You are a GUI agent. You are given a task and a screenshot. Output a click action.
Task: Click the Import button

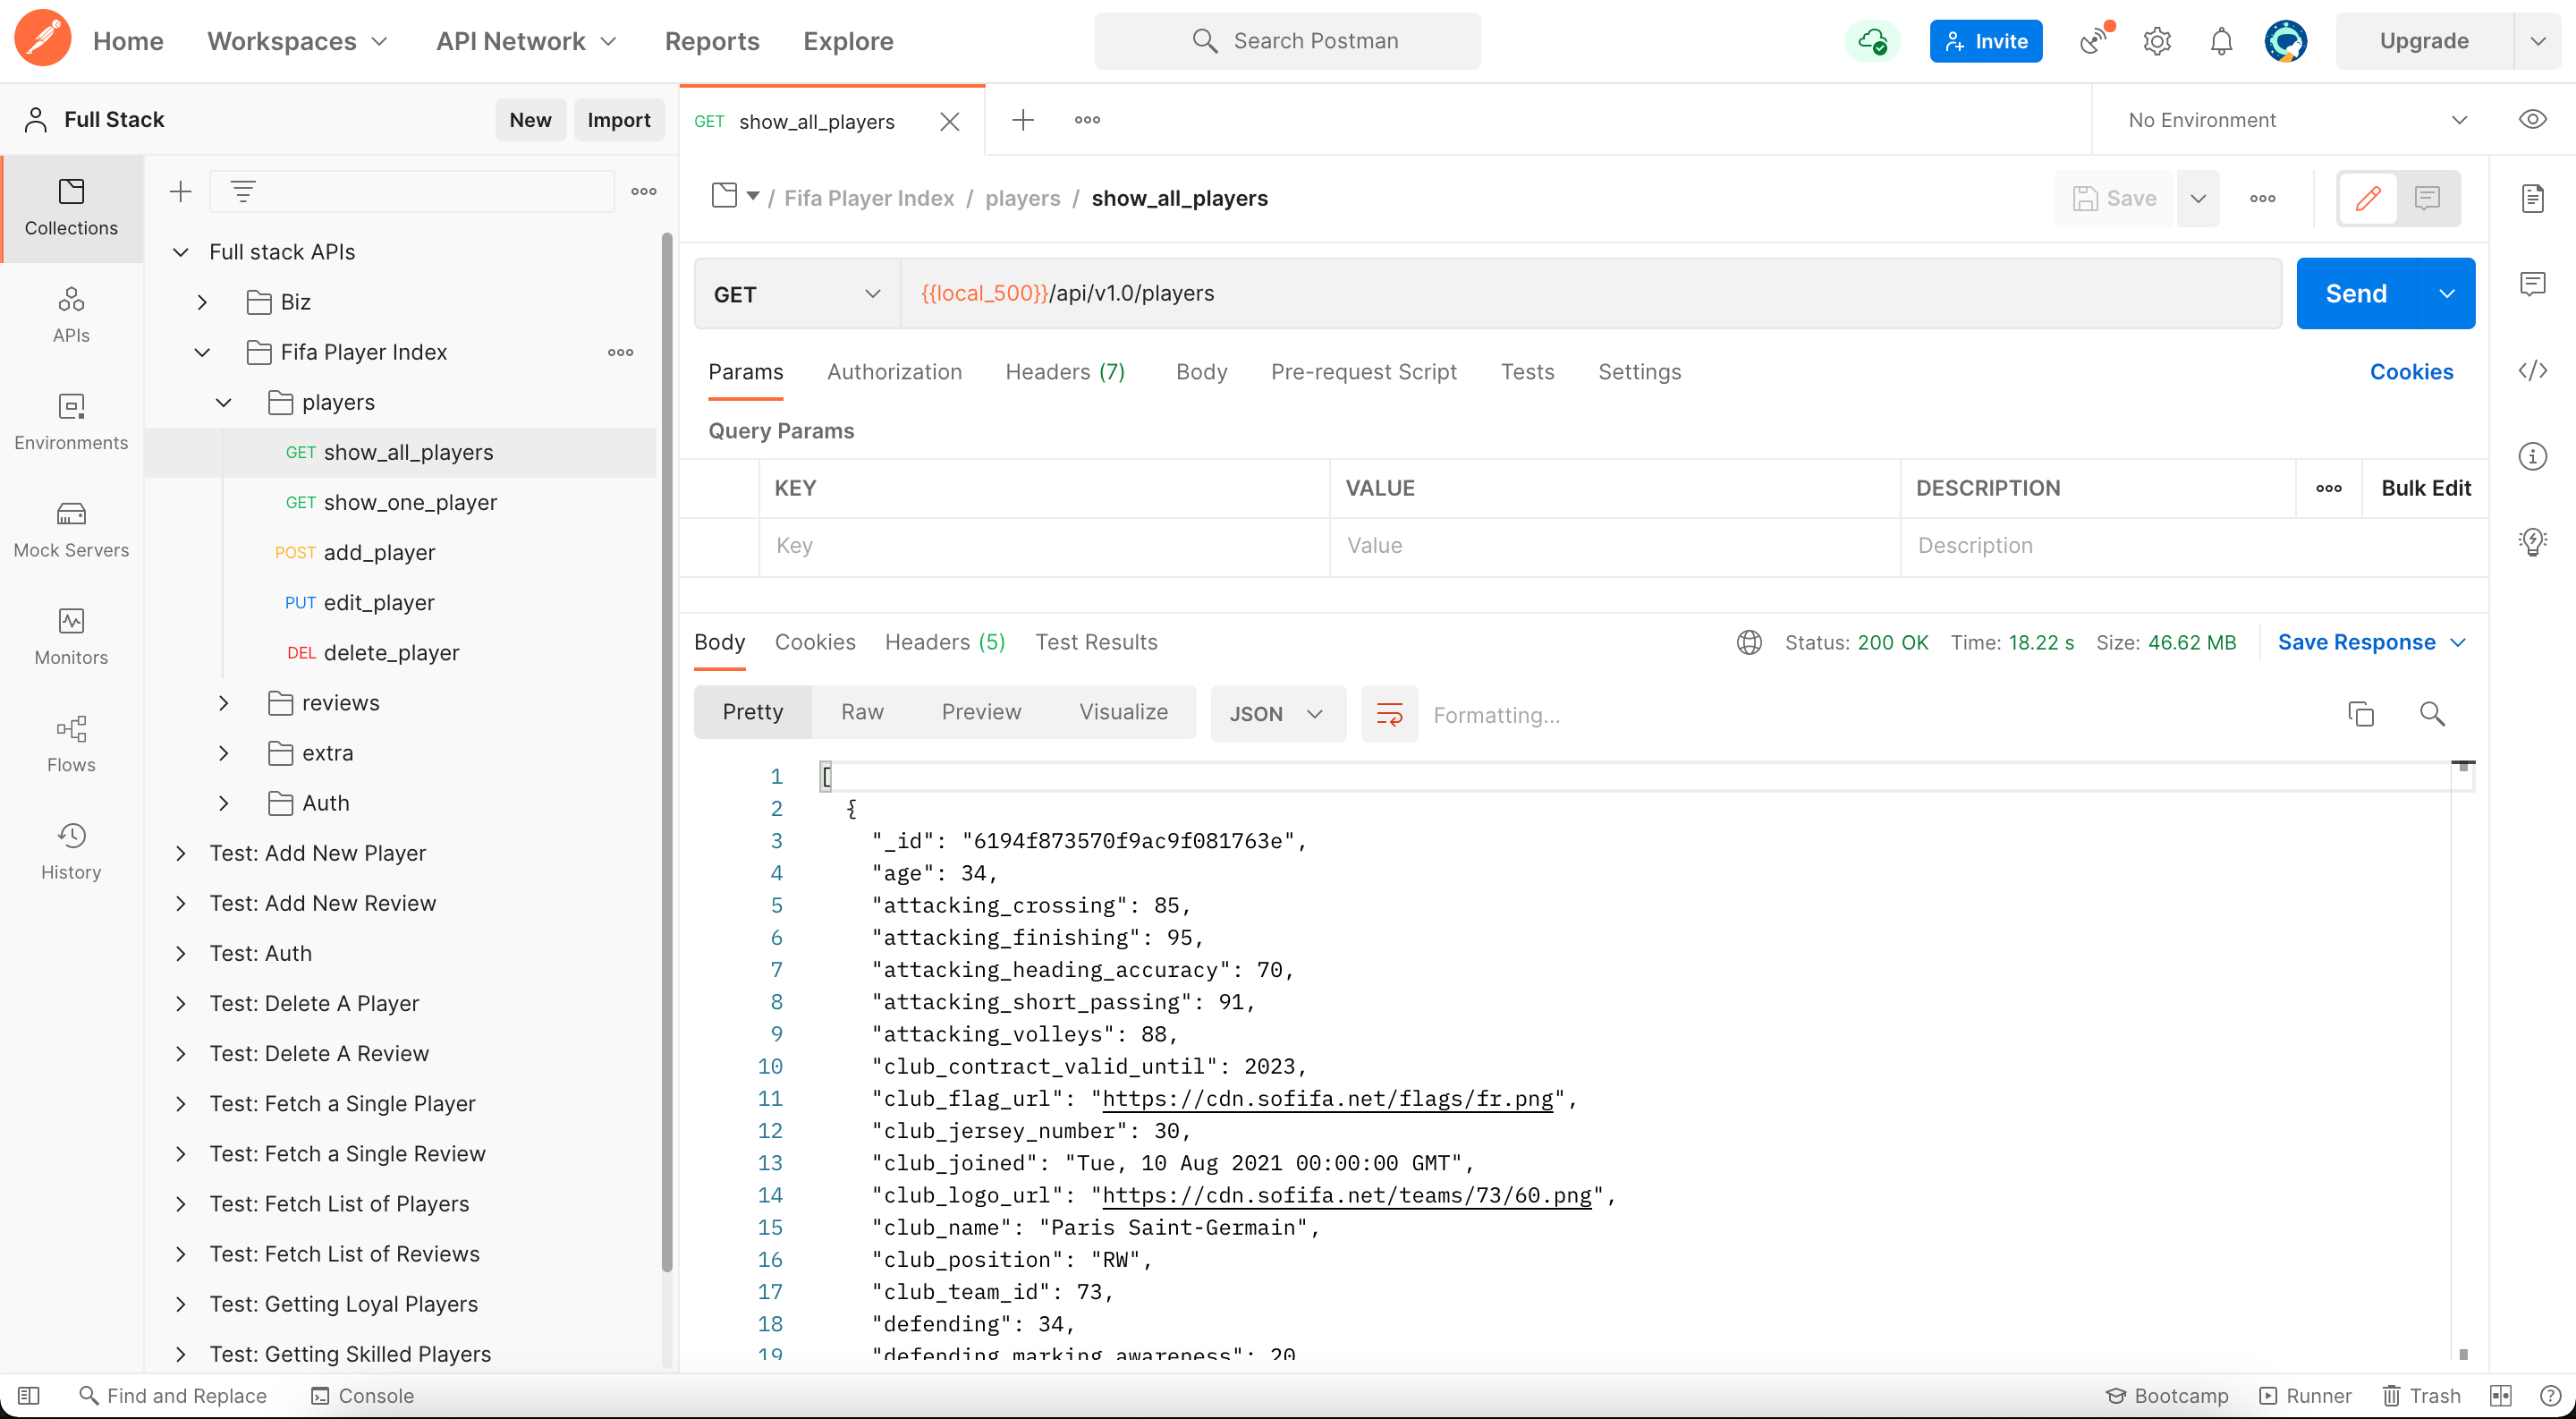pos(618,120)
